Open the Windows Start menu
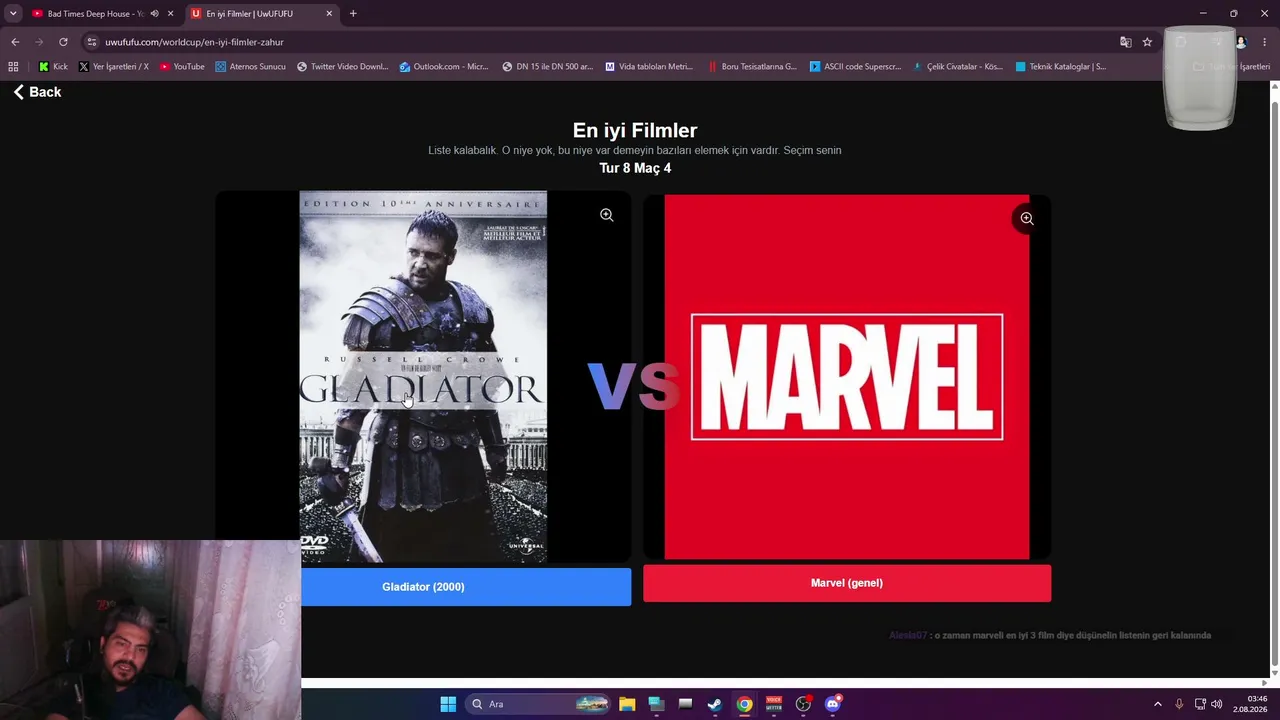This screenshot has height=720, width=1280. (448, 704)
